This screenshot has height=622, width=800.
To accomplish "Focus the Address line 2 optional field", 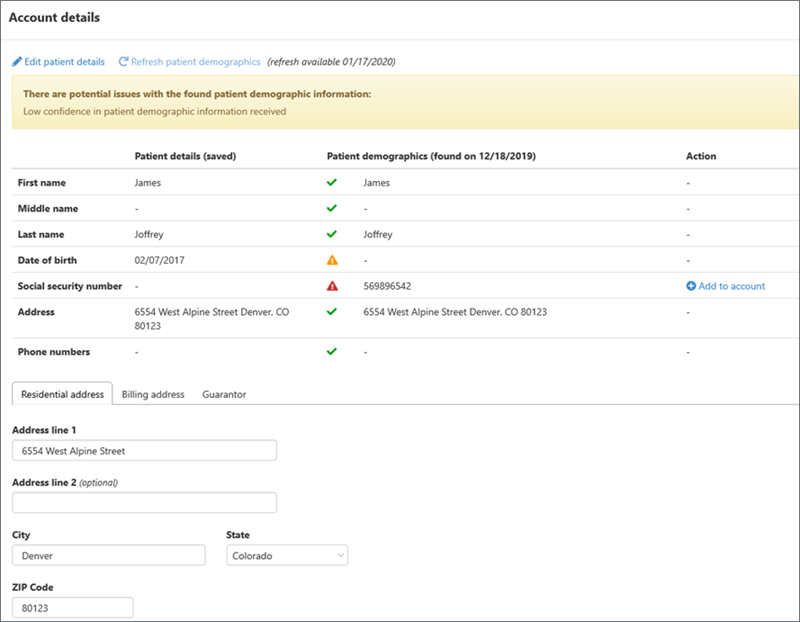I will [144, 503].
